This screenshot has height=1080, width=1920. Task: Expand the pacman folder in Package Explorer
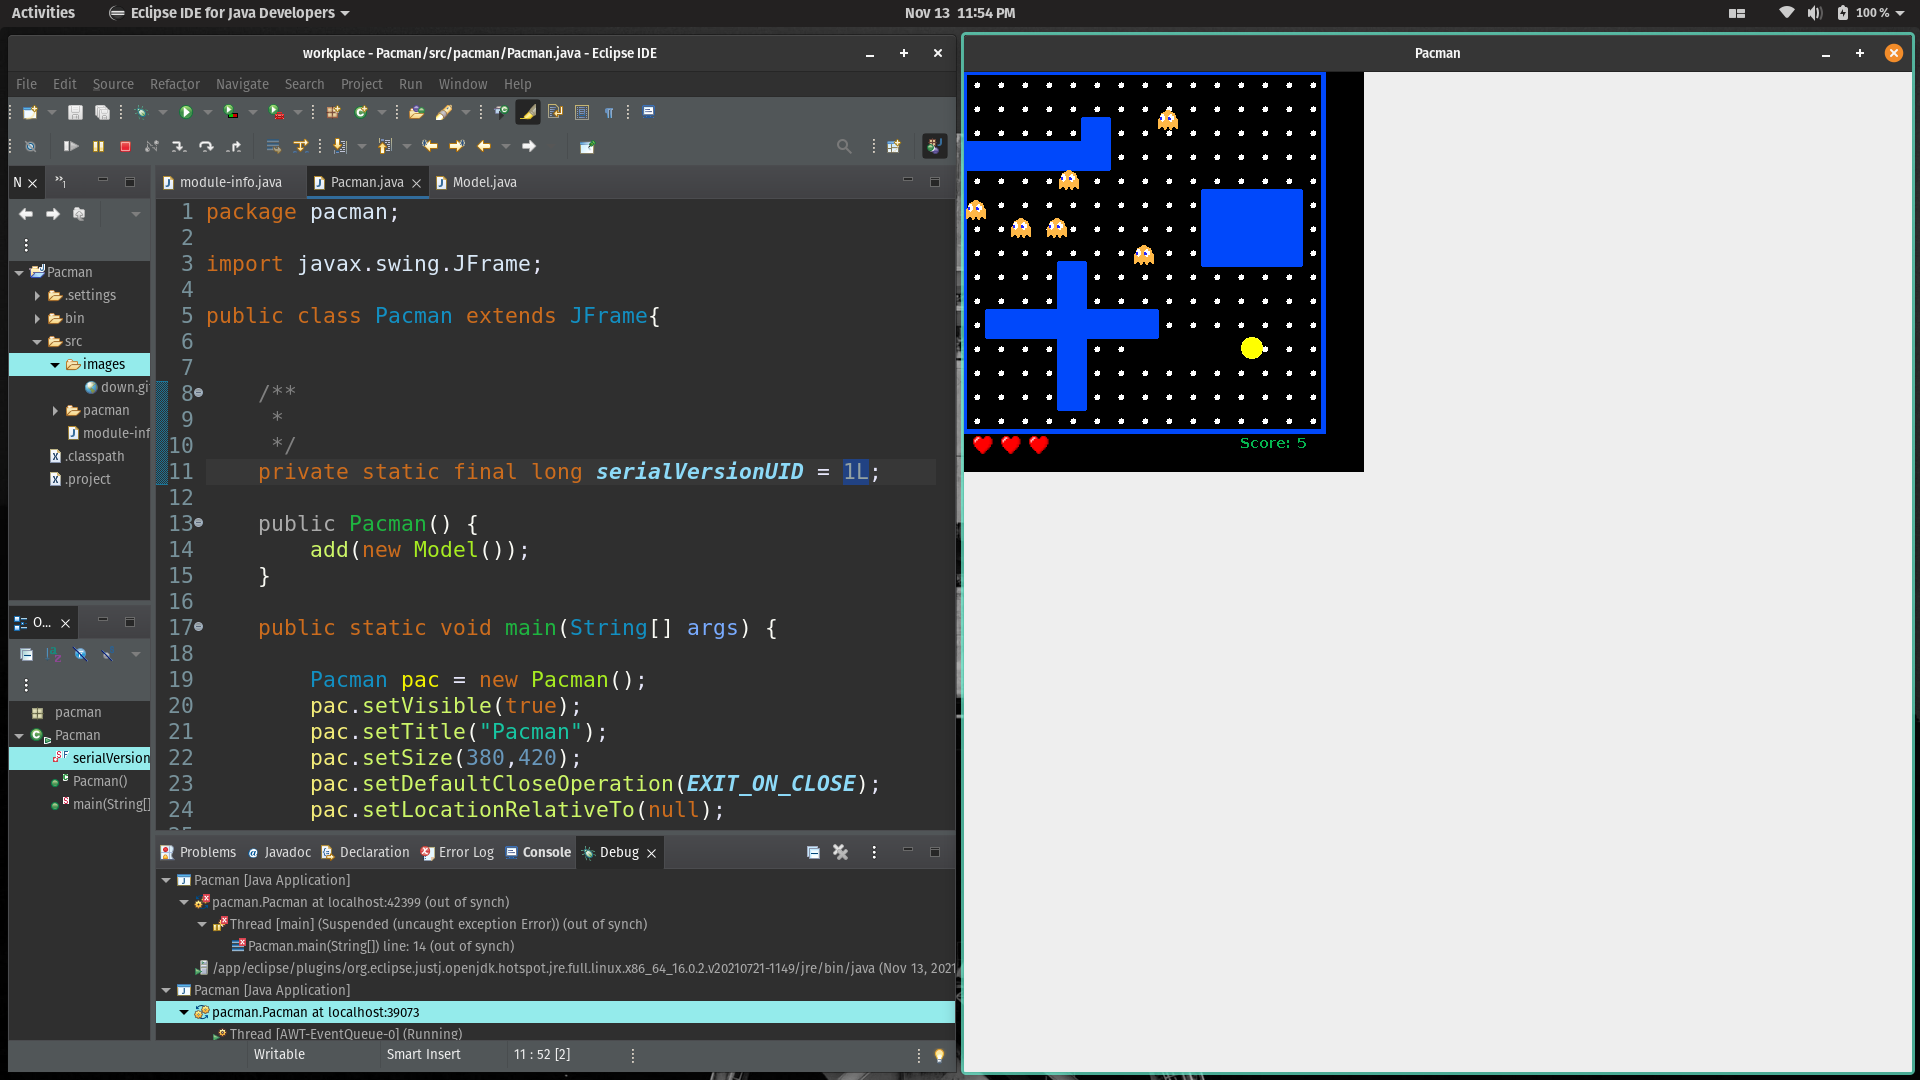click(55, 410)
